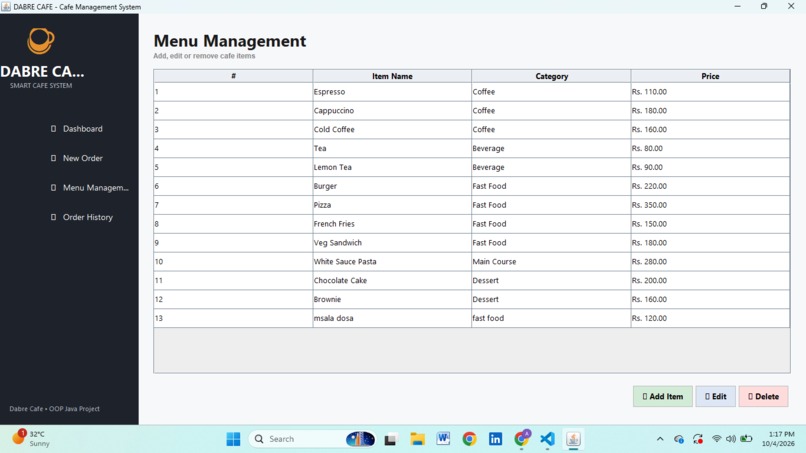Click the Rs. 80.00 price cell
The width and height of the screenshot is (806, 453).
[710, 148]
